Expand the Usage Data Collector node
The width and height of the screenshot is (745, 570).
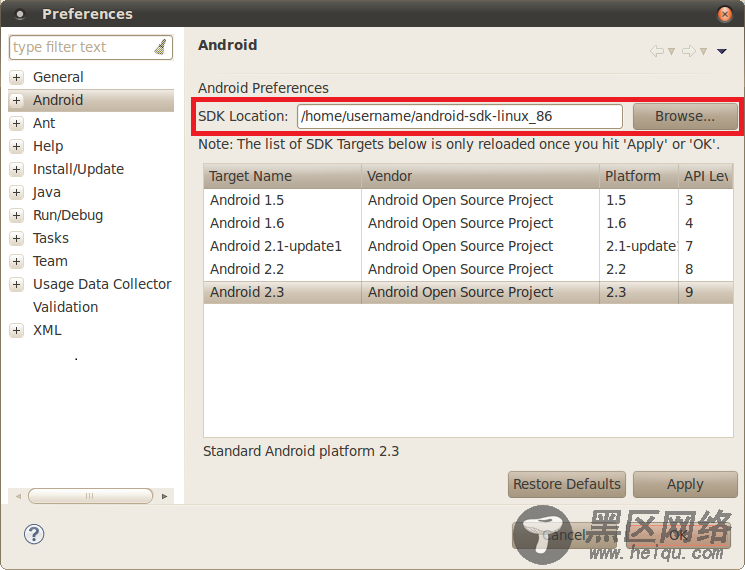pos(17,285)
